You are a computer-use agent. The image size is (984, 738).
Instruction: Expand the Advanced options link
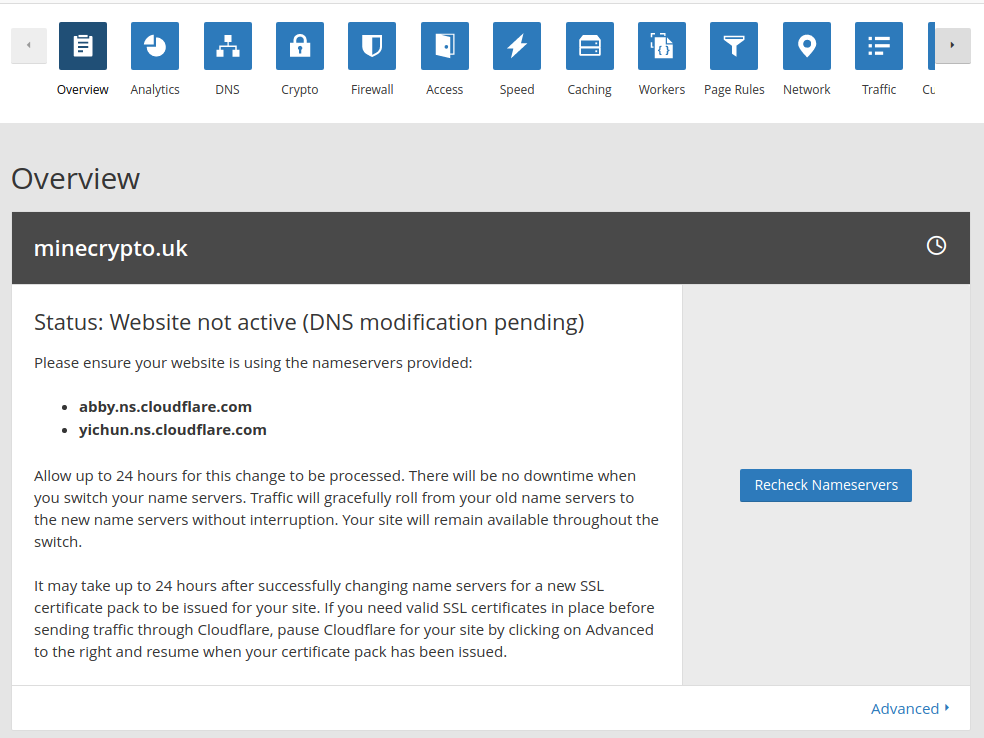point(910,709)
